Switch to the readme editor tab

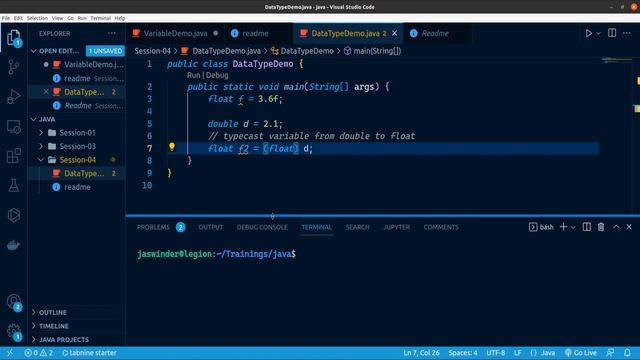256,33
